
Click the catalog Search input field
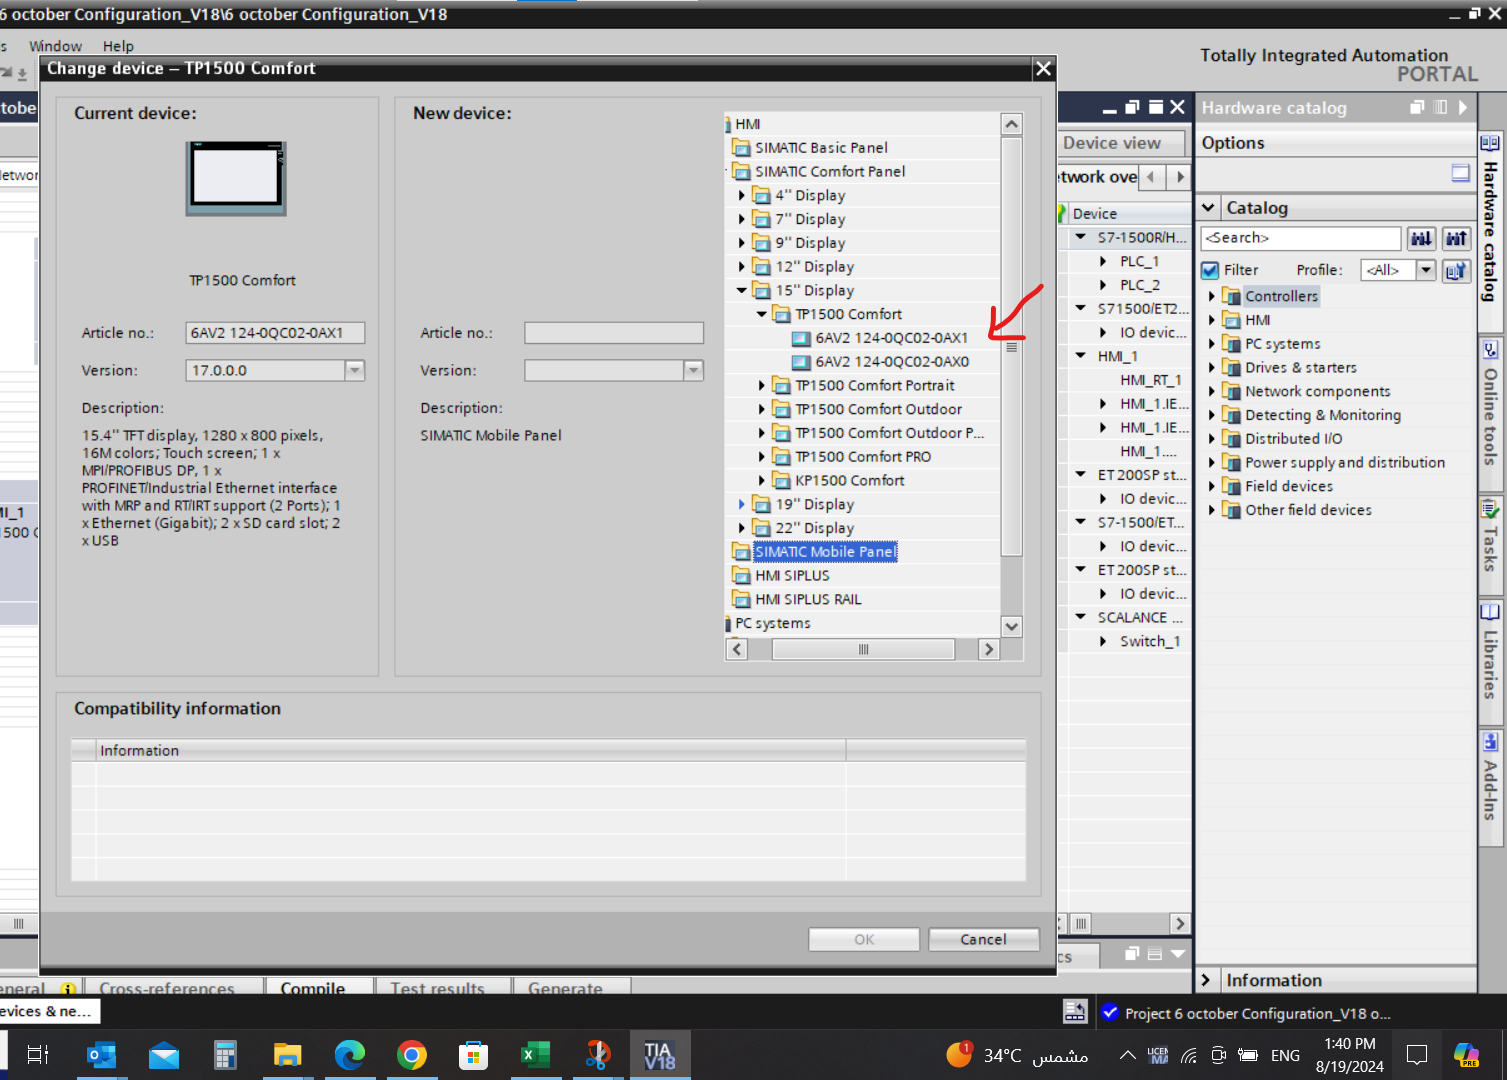click(x=1300, y=238)
